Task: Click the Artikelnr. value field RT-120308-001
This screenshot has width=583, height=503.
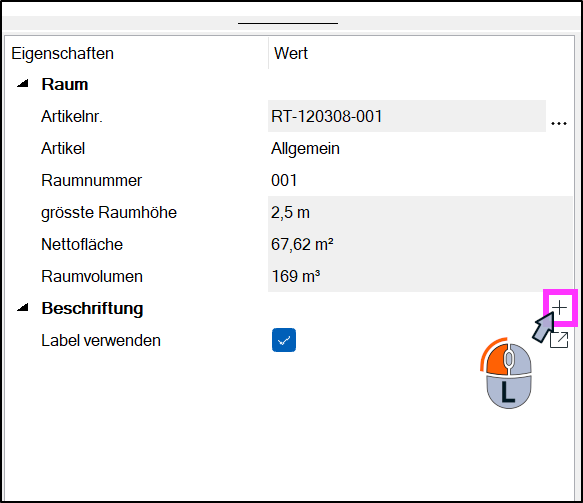Action: [407, 116]
